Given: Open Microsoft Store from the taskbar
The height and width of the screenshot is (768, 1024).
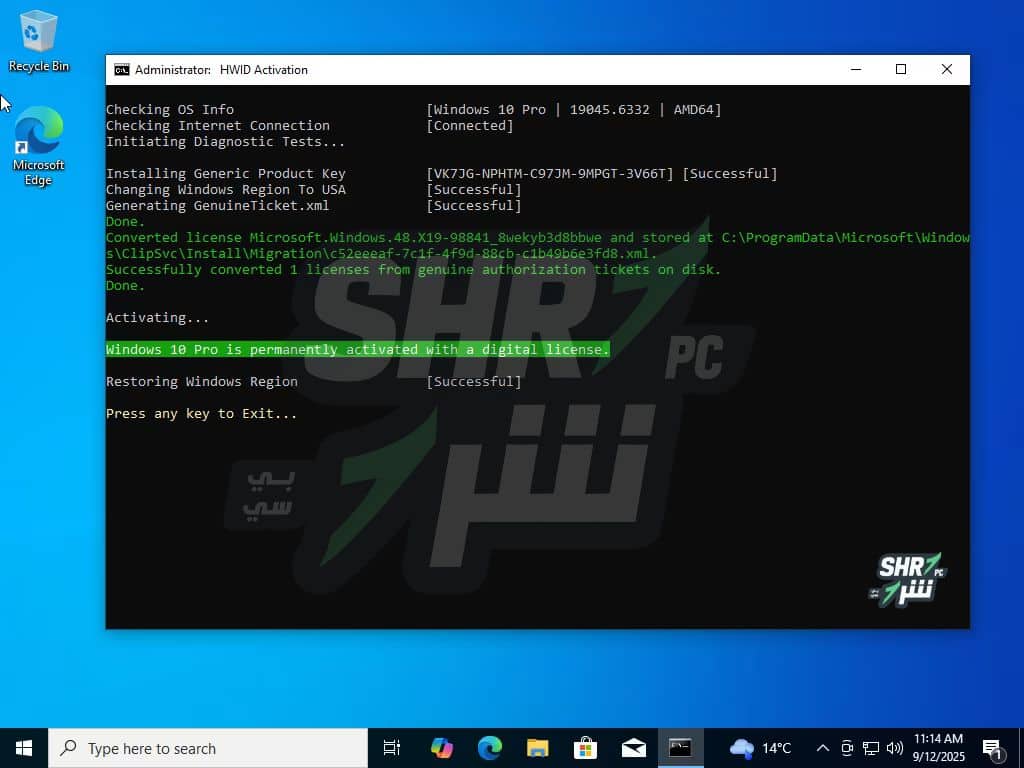Looking at the screenshot, I should pos(585,748).
